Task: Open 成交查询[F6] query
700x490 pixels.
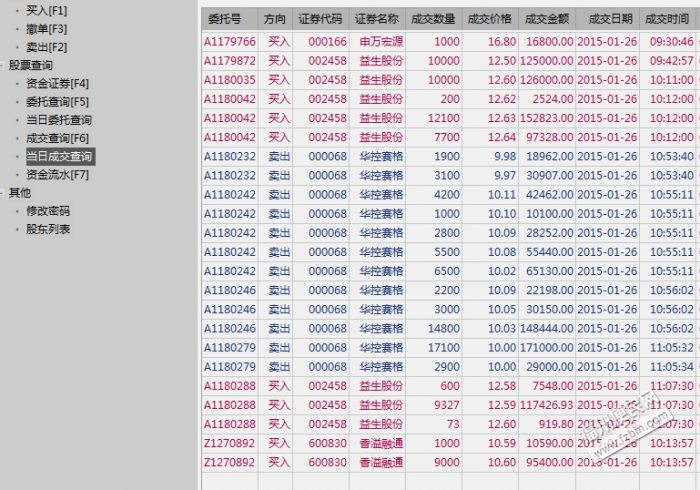Action: coord(57,138)
